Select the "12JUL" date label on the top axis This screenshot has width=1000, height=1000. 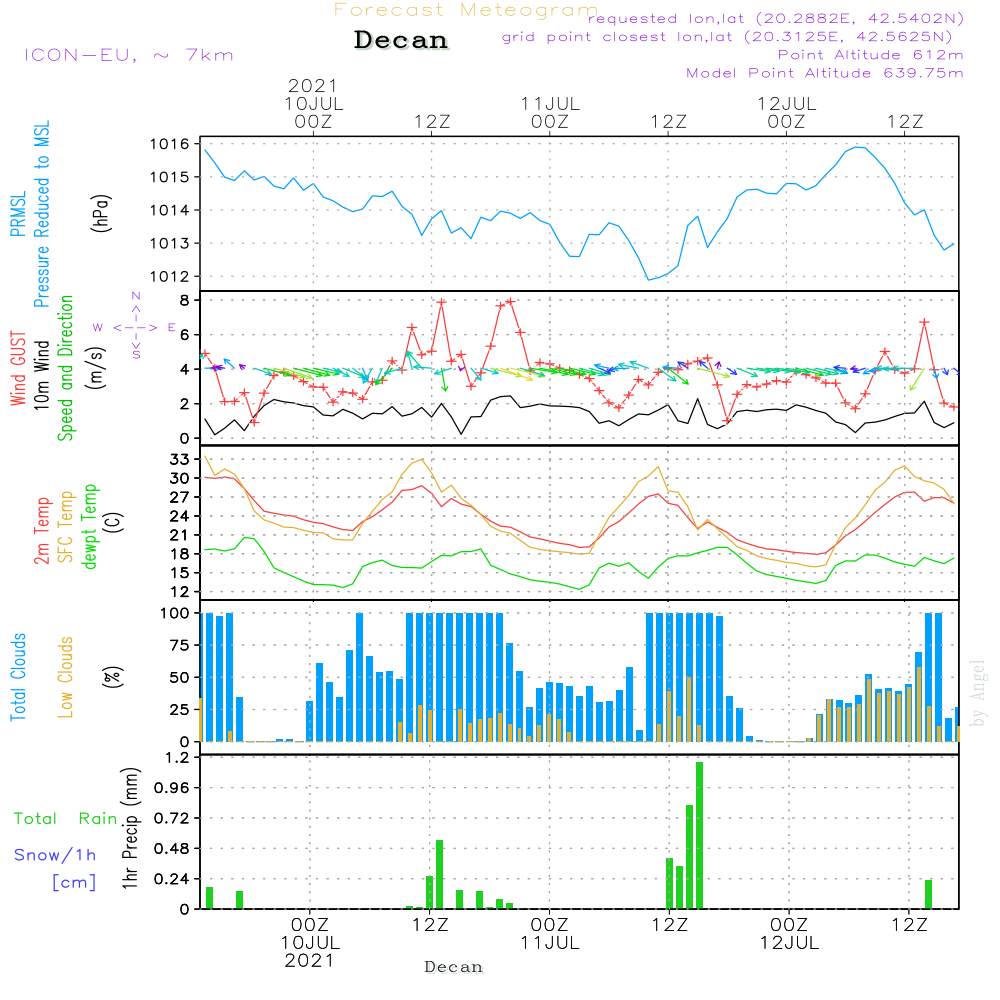786,103
